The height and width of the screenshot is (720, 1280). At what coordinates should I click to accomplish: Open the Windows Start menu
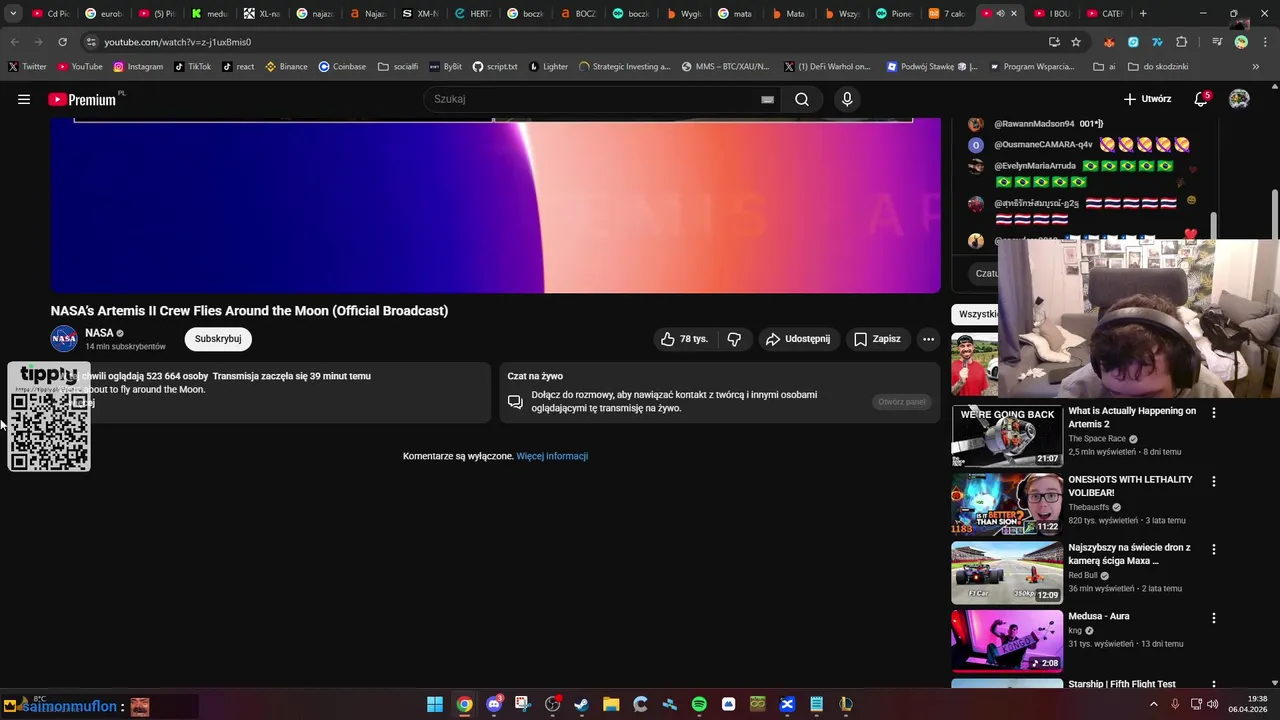(x=435, y=704)
